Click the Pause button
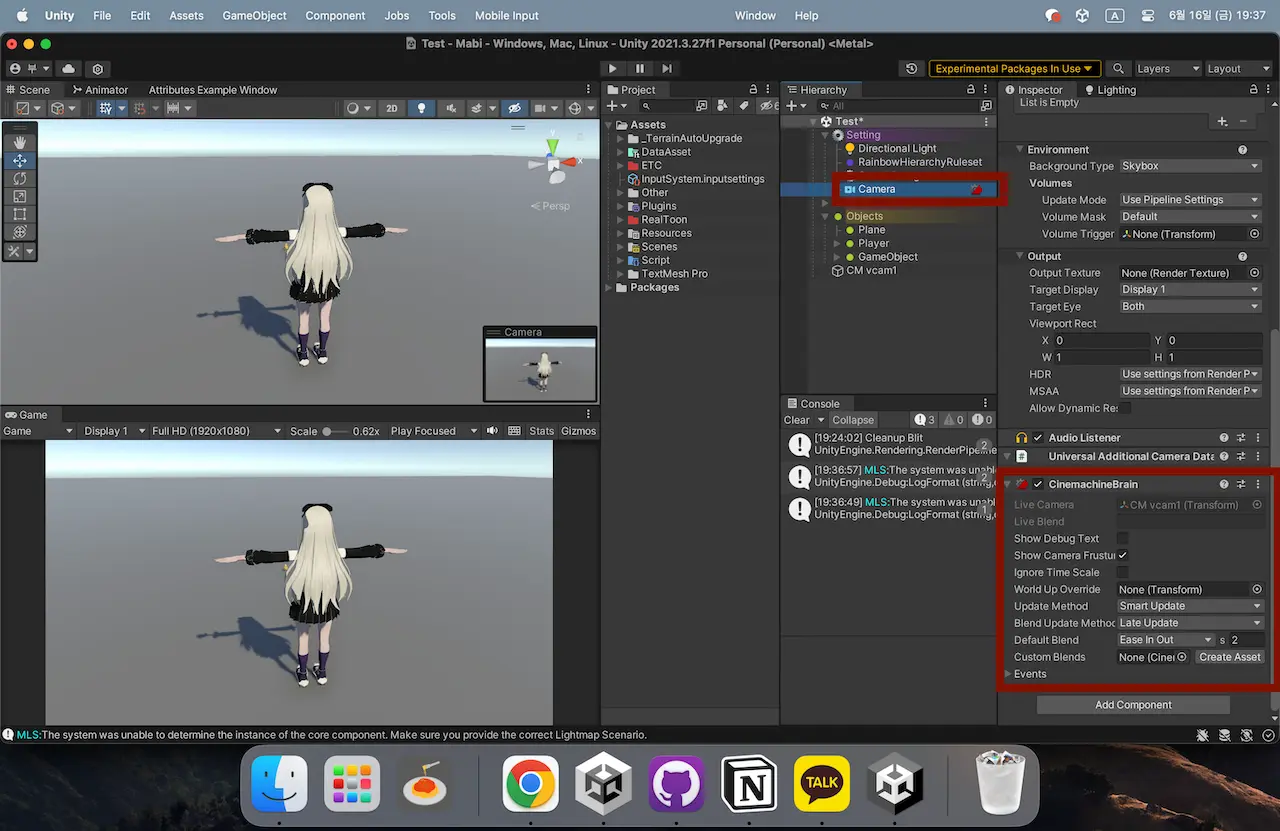The width and height of the screenshot is (1280, 831). click(640, 68)
